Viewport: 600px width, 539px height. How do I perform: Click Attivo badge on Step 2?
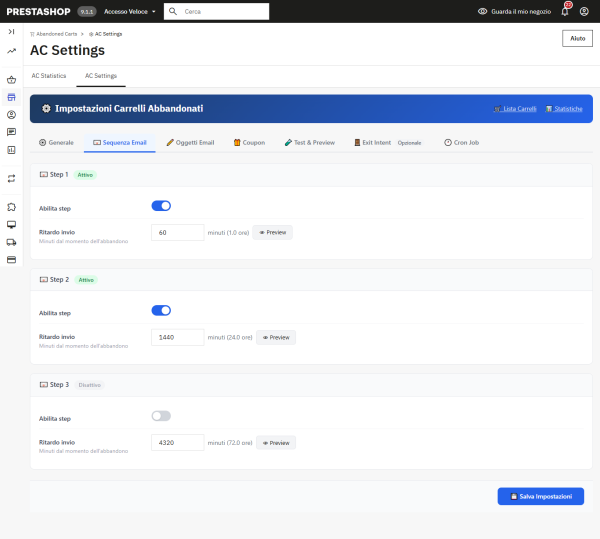coord(86,280)
